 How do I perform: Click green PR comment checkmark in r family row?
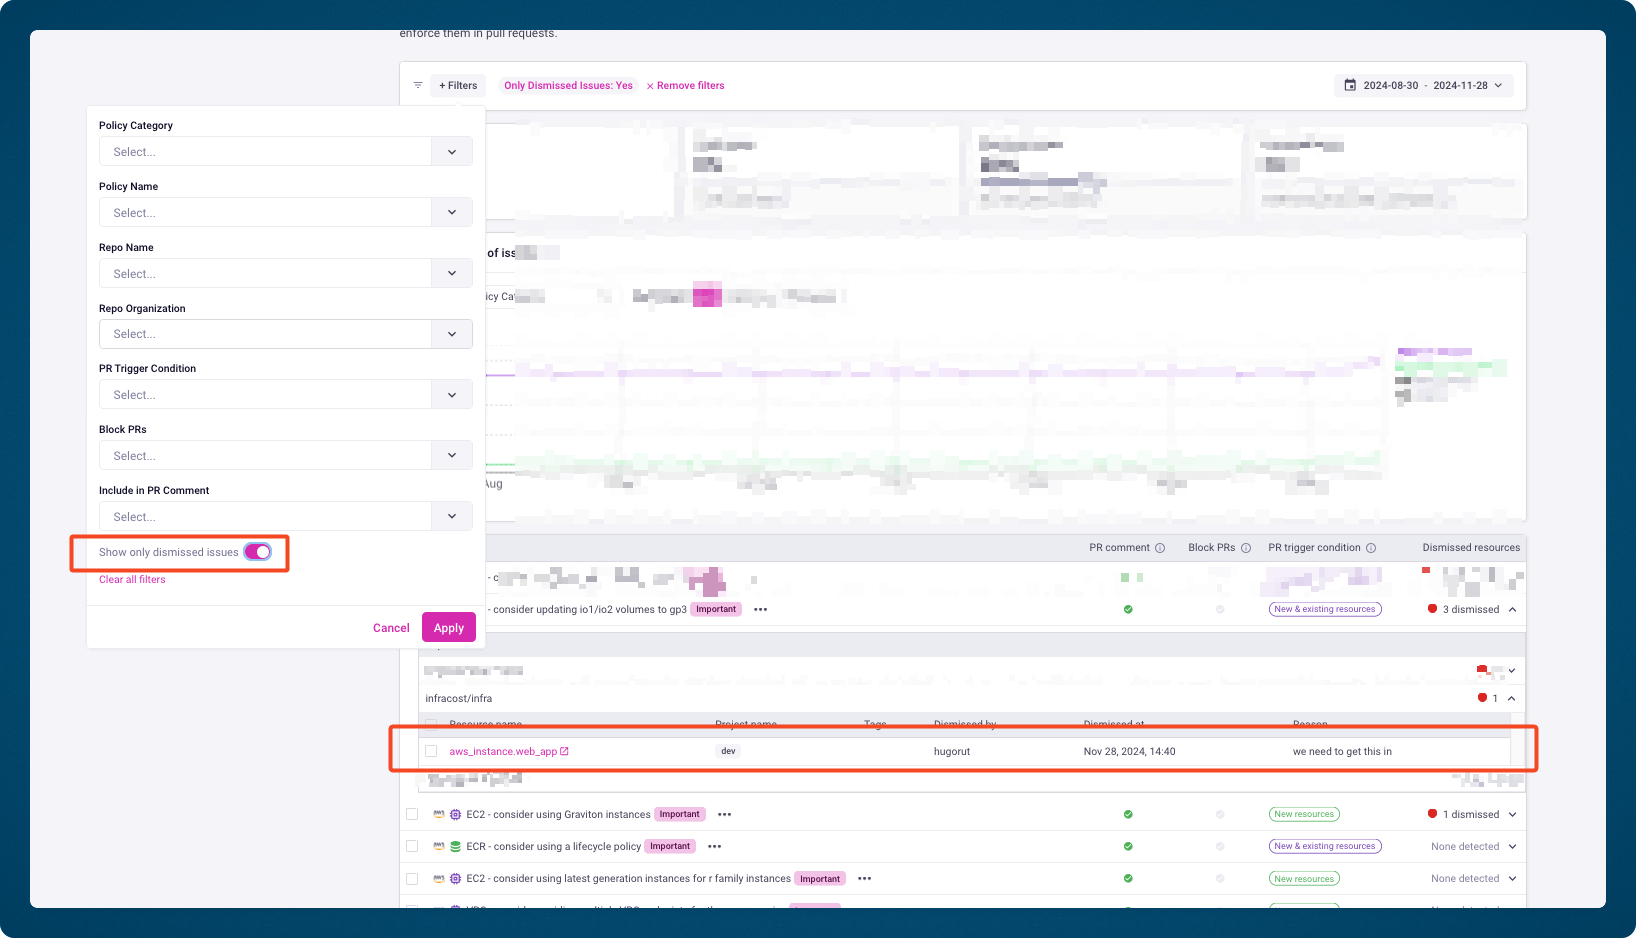pos(1128,878)
